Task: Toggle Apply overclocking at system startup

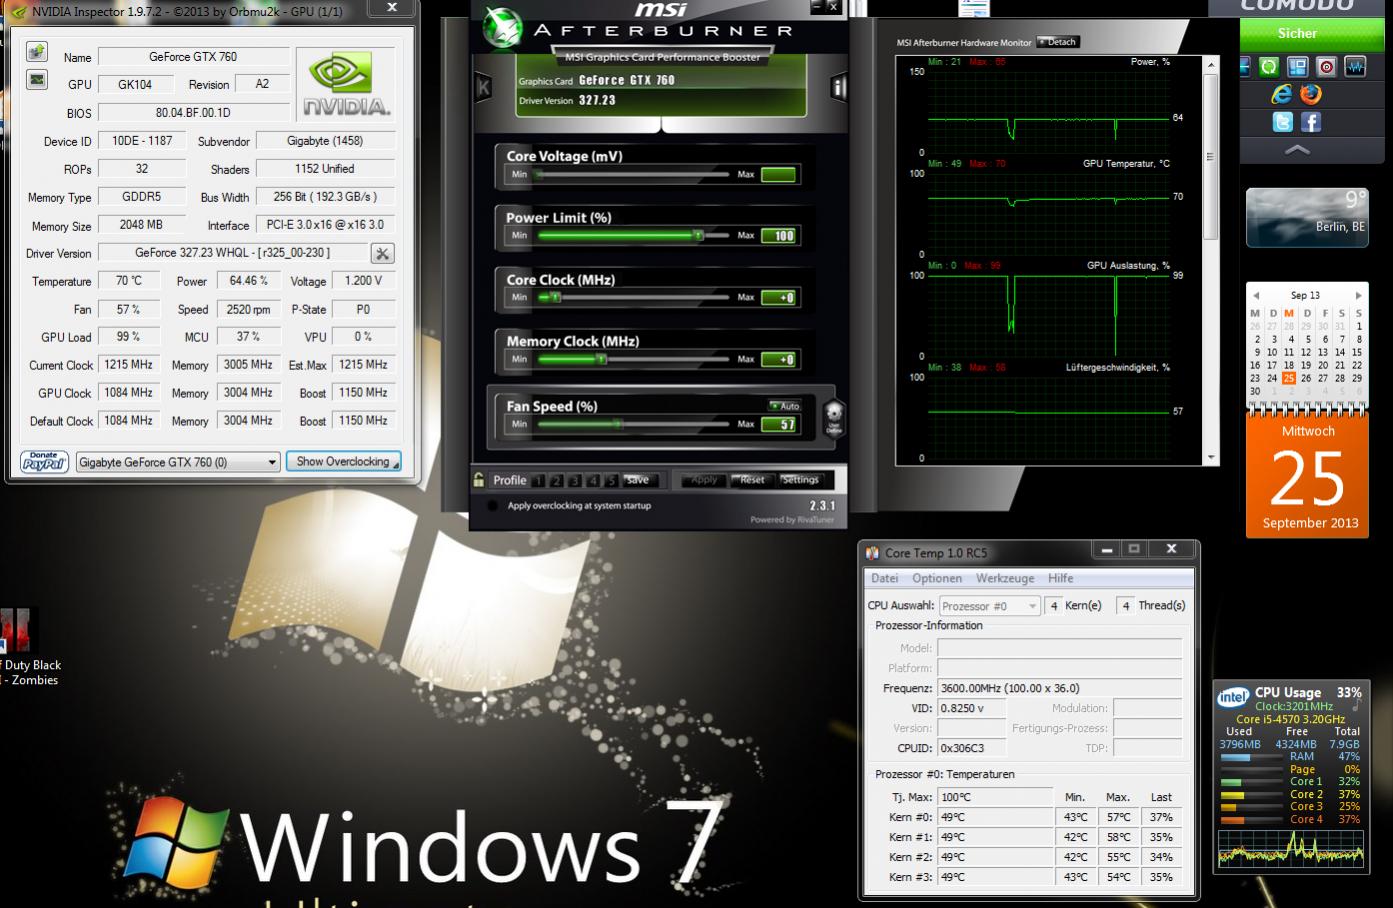Action: tap(492, 506)
